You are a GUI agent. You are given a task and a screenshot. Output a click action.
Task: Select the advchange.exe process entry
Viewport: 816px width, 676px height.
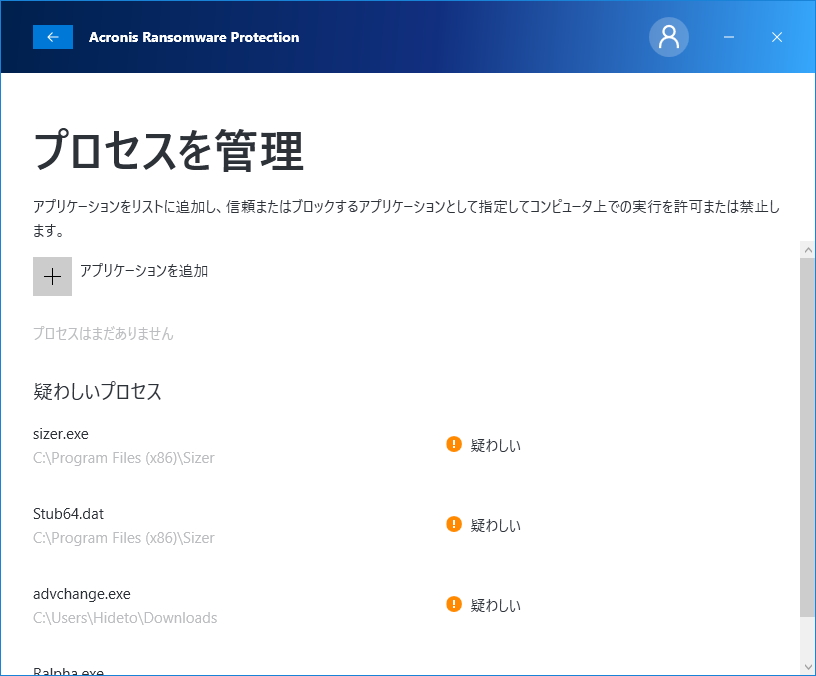[82, 594]
